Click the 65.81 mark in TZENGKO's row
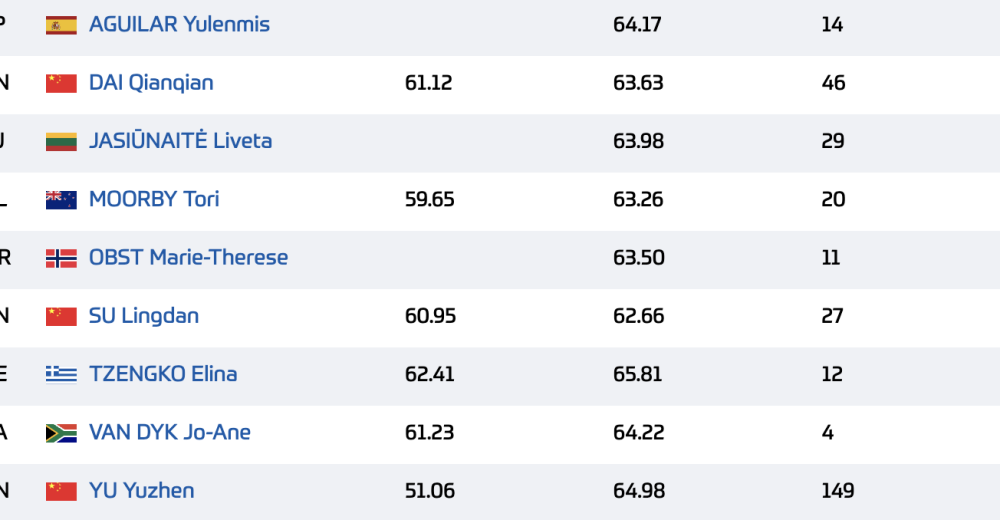1000x520 pixels. point(638,374)
